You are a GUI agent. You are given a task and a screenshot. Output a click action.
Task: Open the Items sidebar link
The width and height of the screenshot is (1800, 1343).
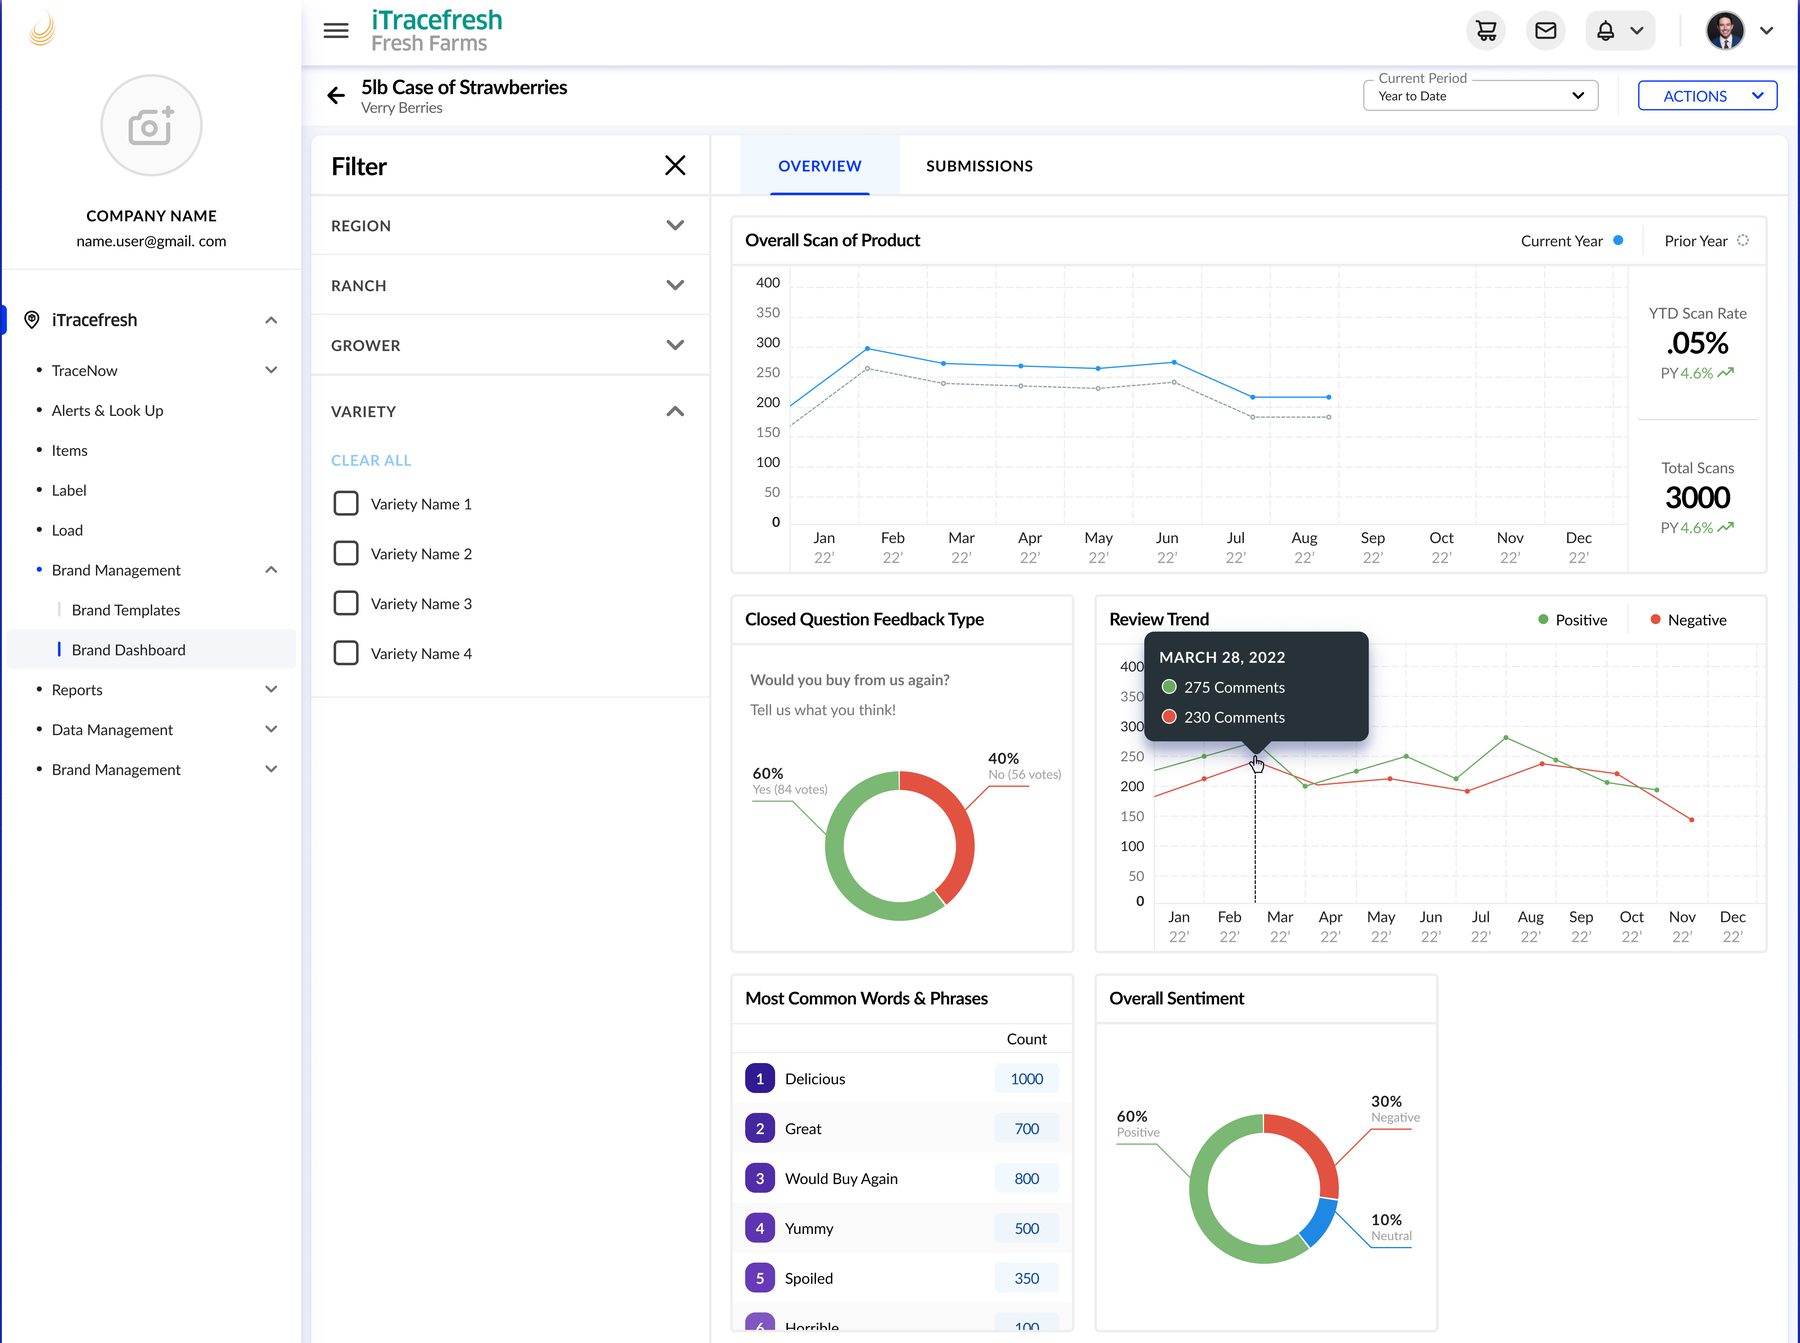point(69,450)
